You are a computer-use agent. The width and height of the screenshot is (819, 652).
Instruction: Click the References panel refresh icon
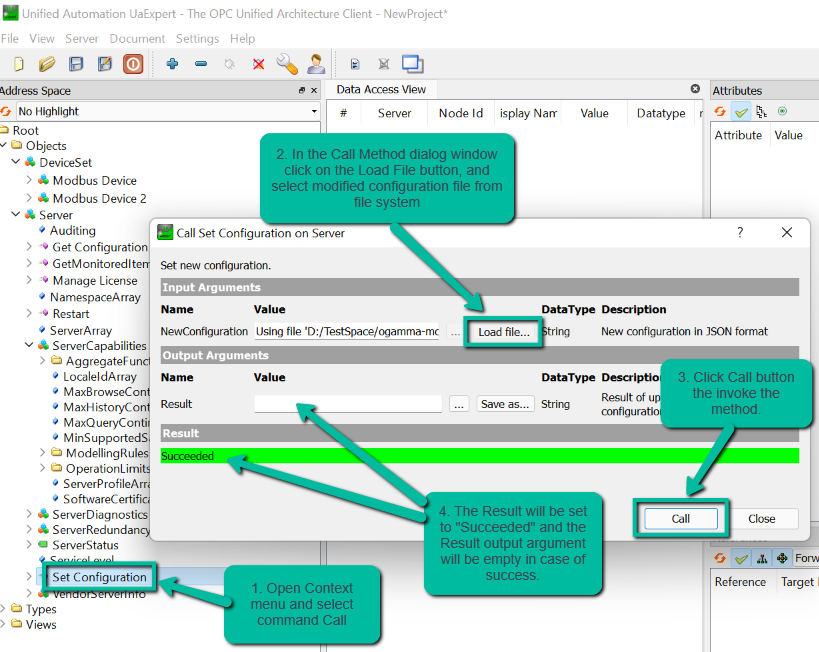click(x=720, y=558)
